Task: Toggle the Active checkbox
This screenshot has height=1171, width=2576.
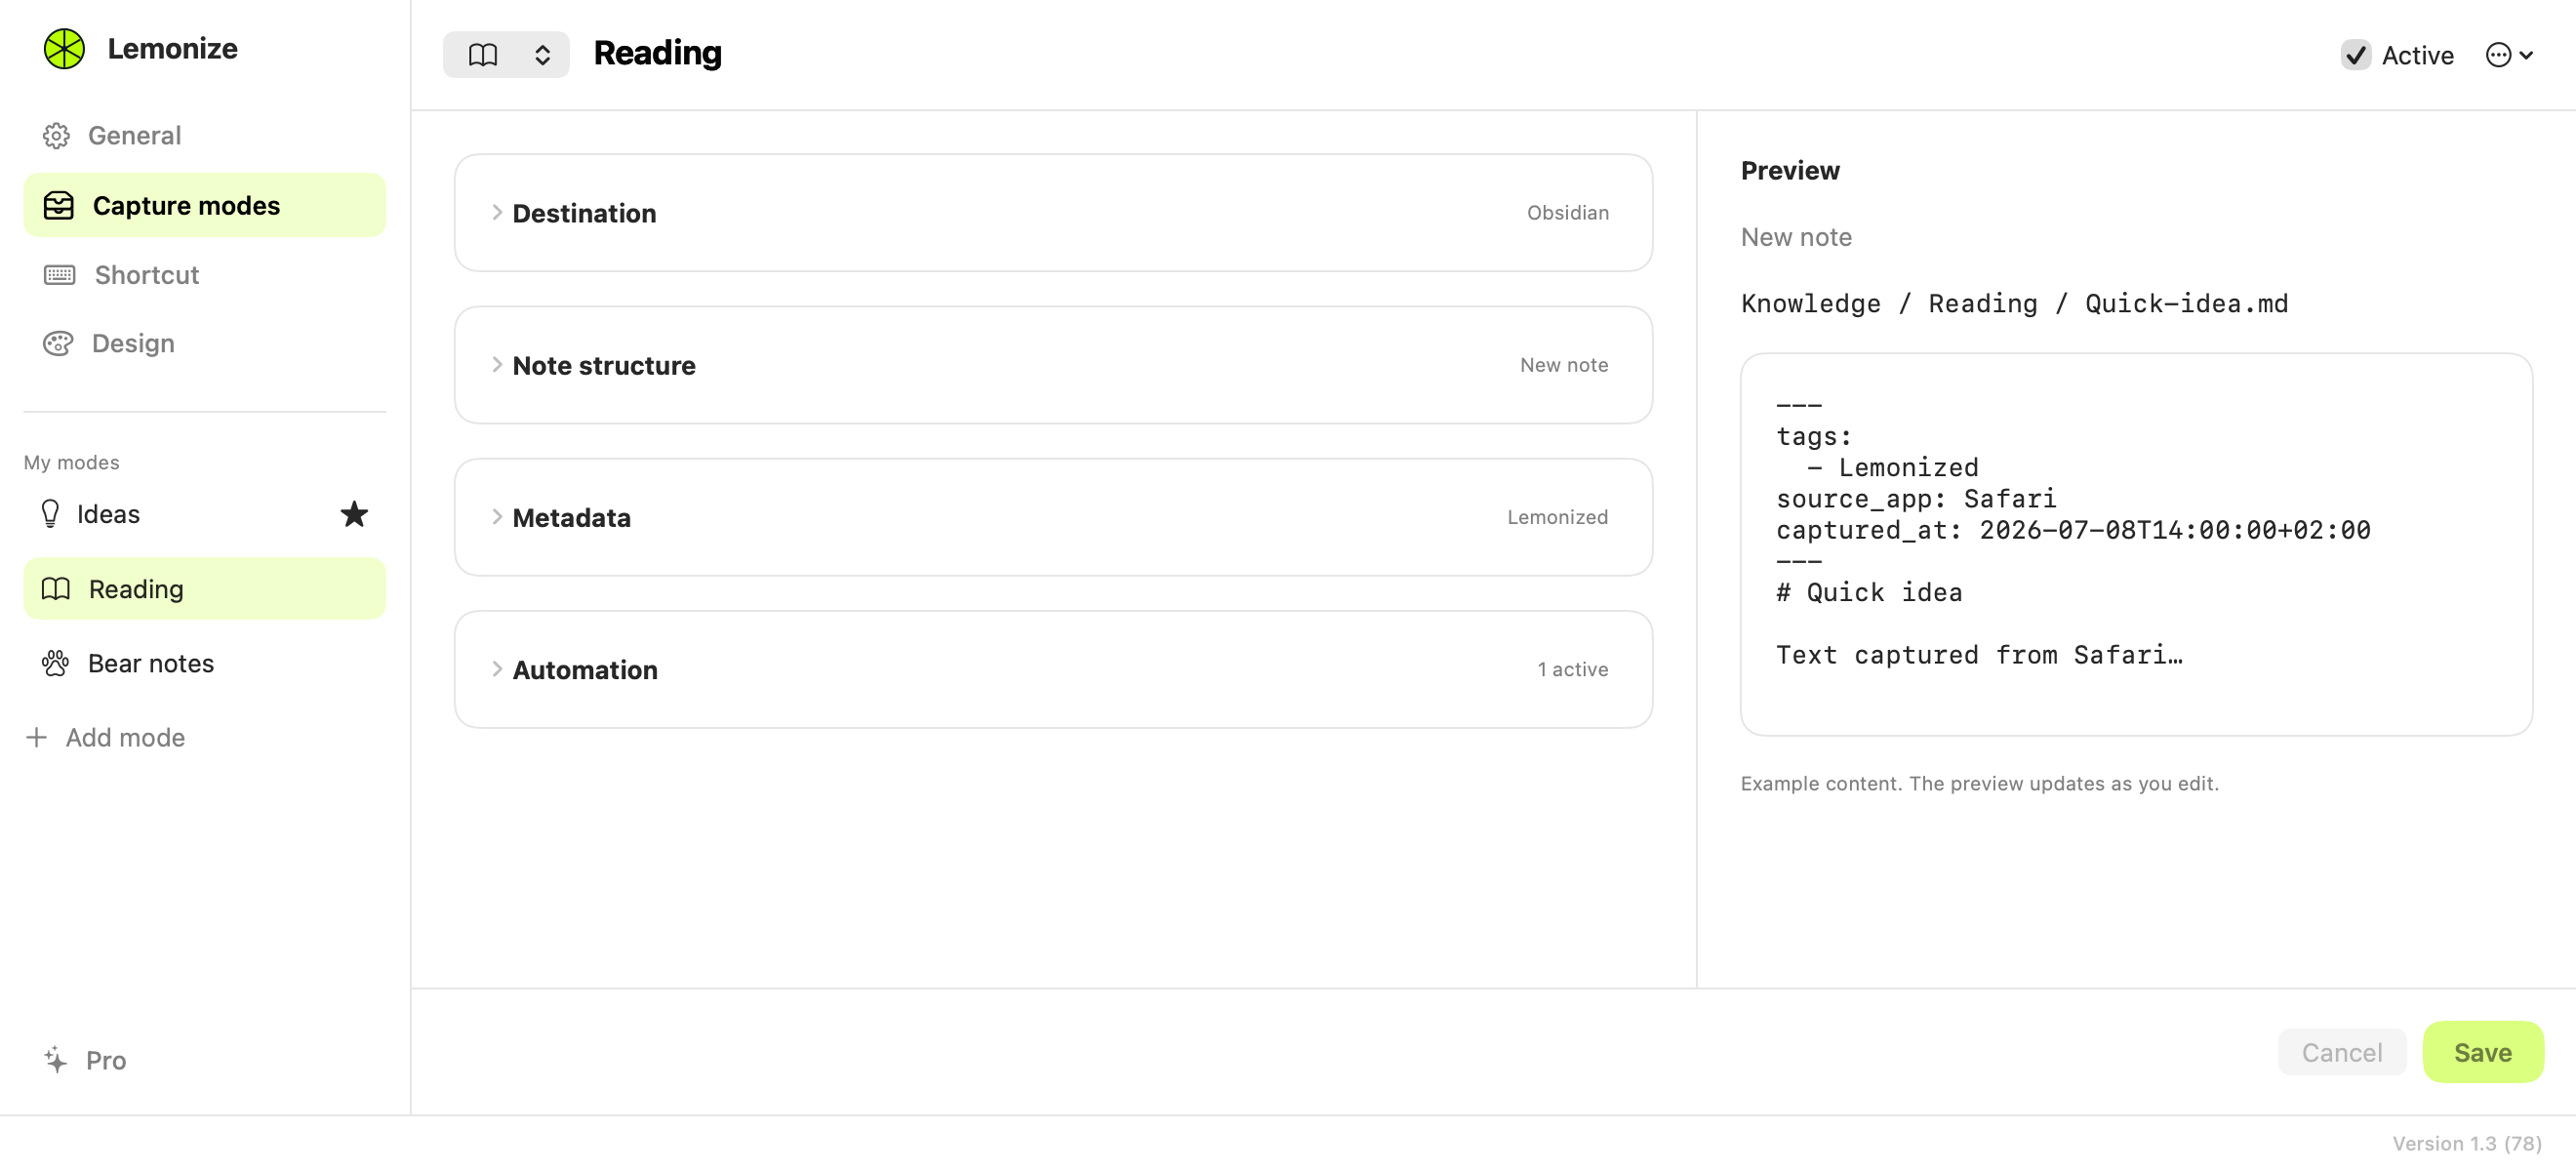Action: tap(2356, 55)
